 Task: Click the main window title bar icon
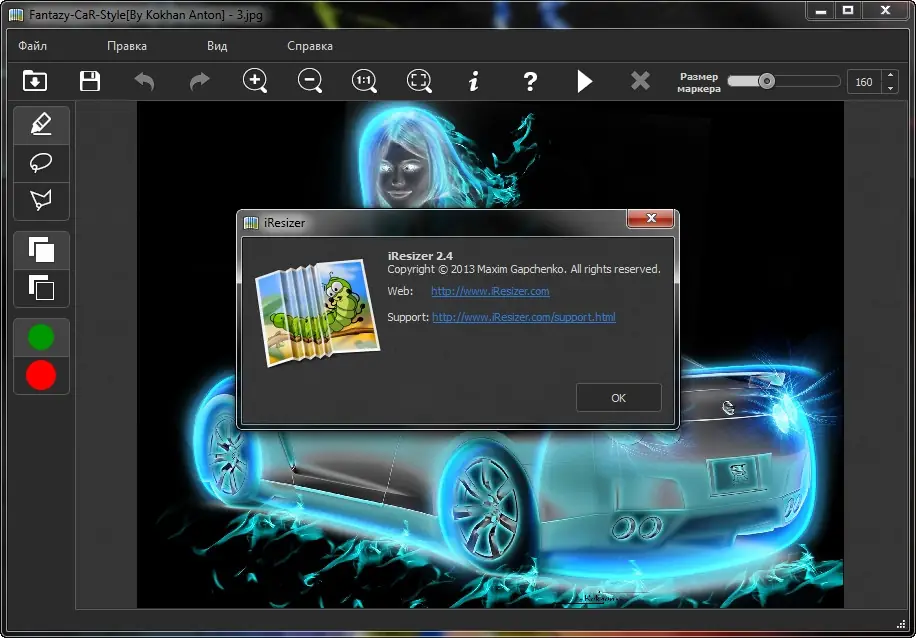(x=16, y=15)
